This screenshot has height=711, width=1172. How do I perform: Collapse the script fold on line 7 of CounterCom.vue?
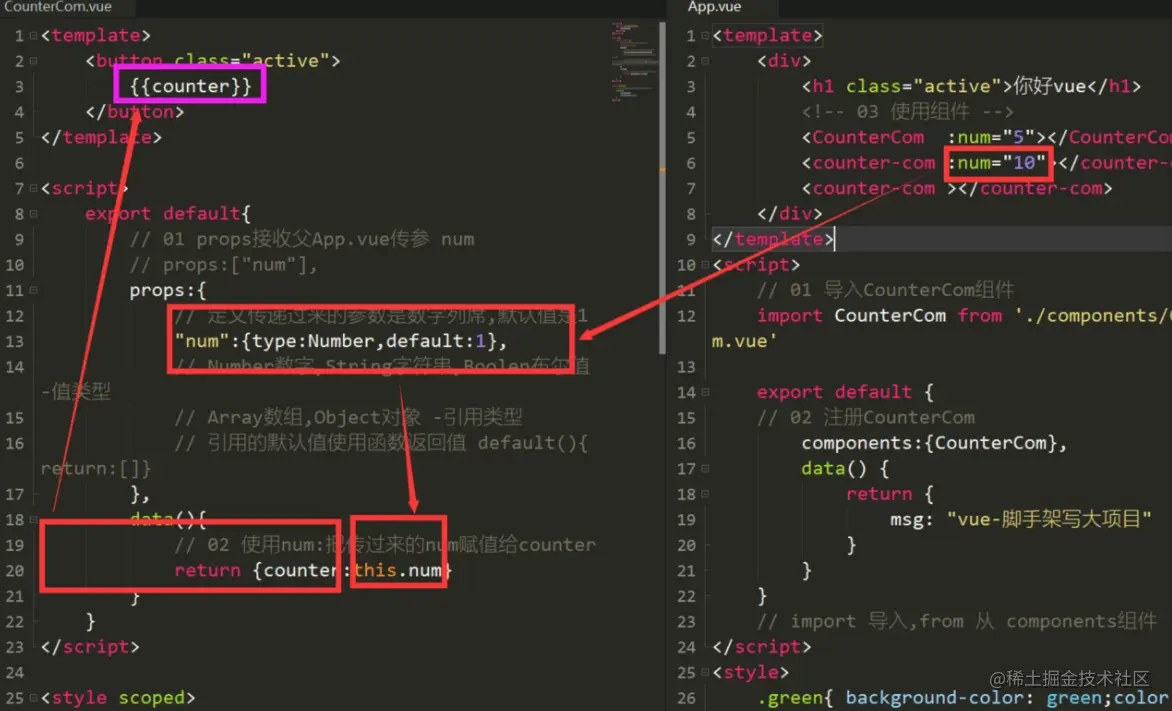click(x=33, y=188)
